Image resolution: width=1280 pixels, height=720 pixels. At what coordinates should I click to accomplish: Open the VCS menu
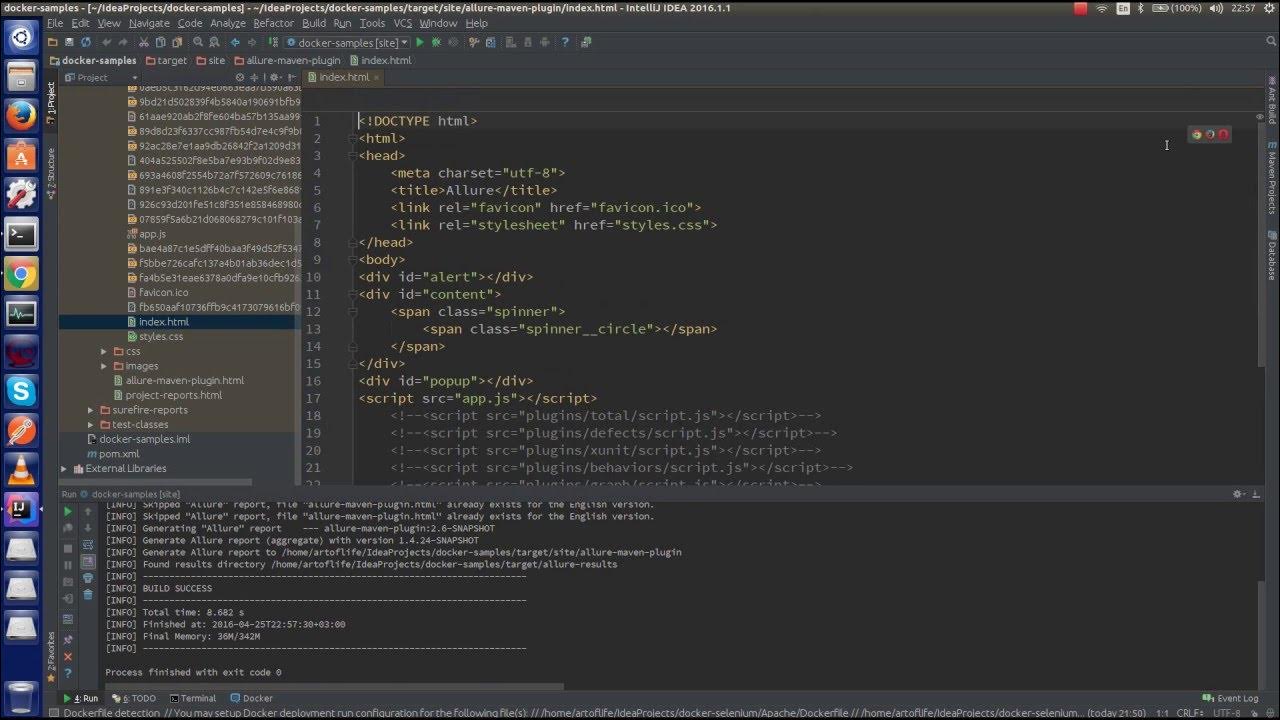coord(402,23)
